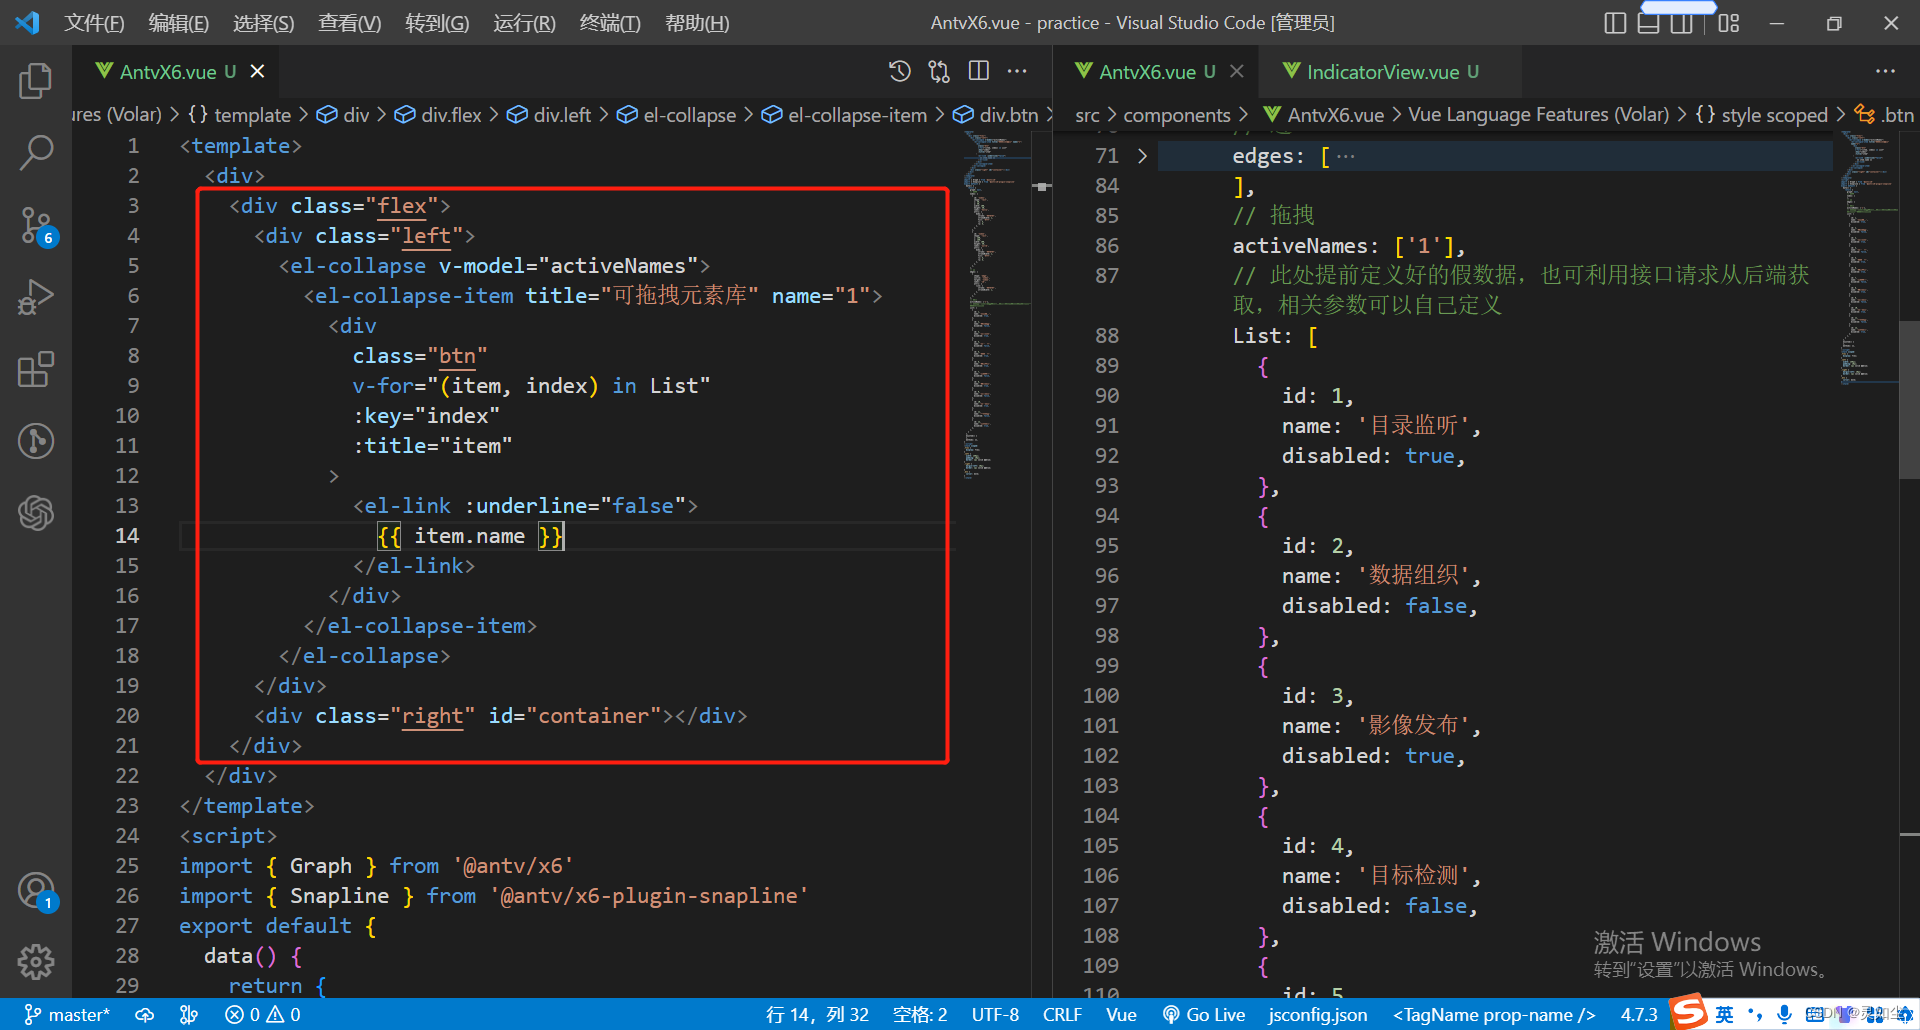Screen dimensions: 1920x1030
Task: Publish changes via cloud sync icon
Action: tap(145, 1015)
